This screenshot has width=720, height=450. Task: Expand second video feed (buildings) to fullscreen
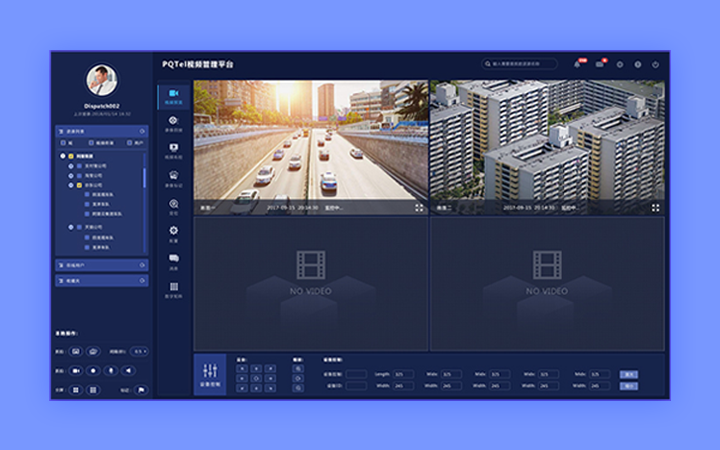(655, 208)
